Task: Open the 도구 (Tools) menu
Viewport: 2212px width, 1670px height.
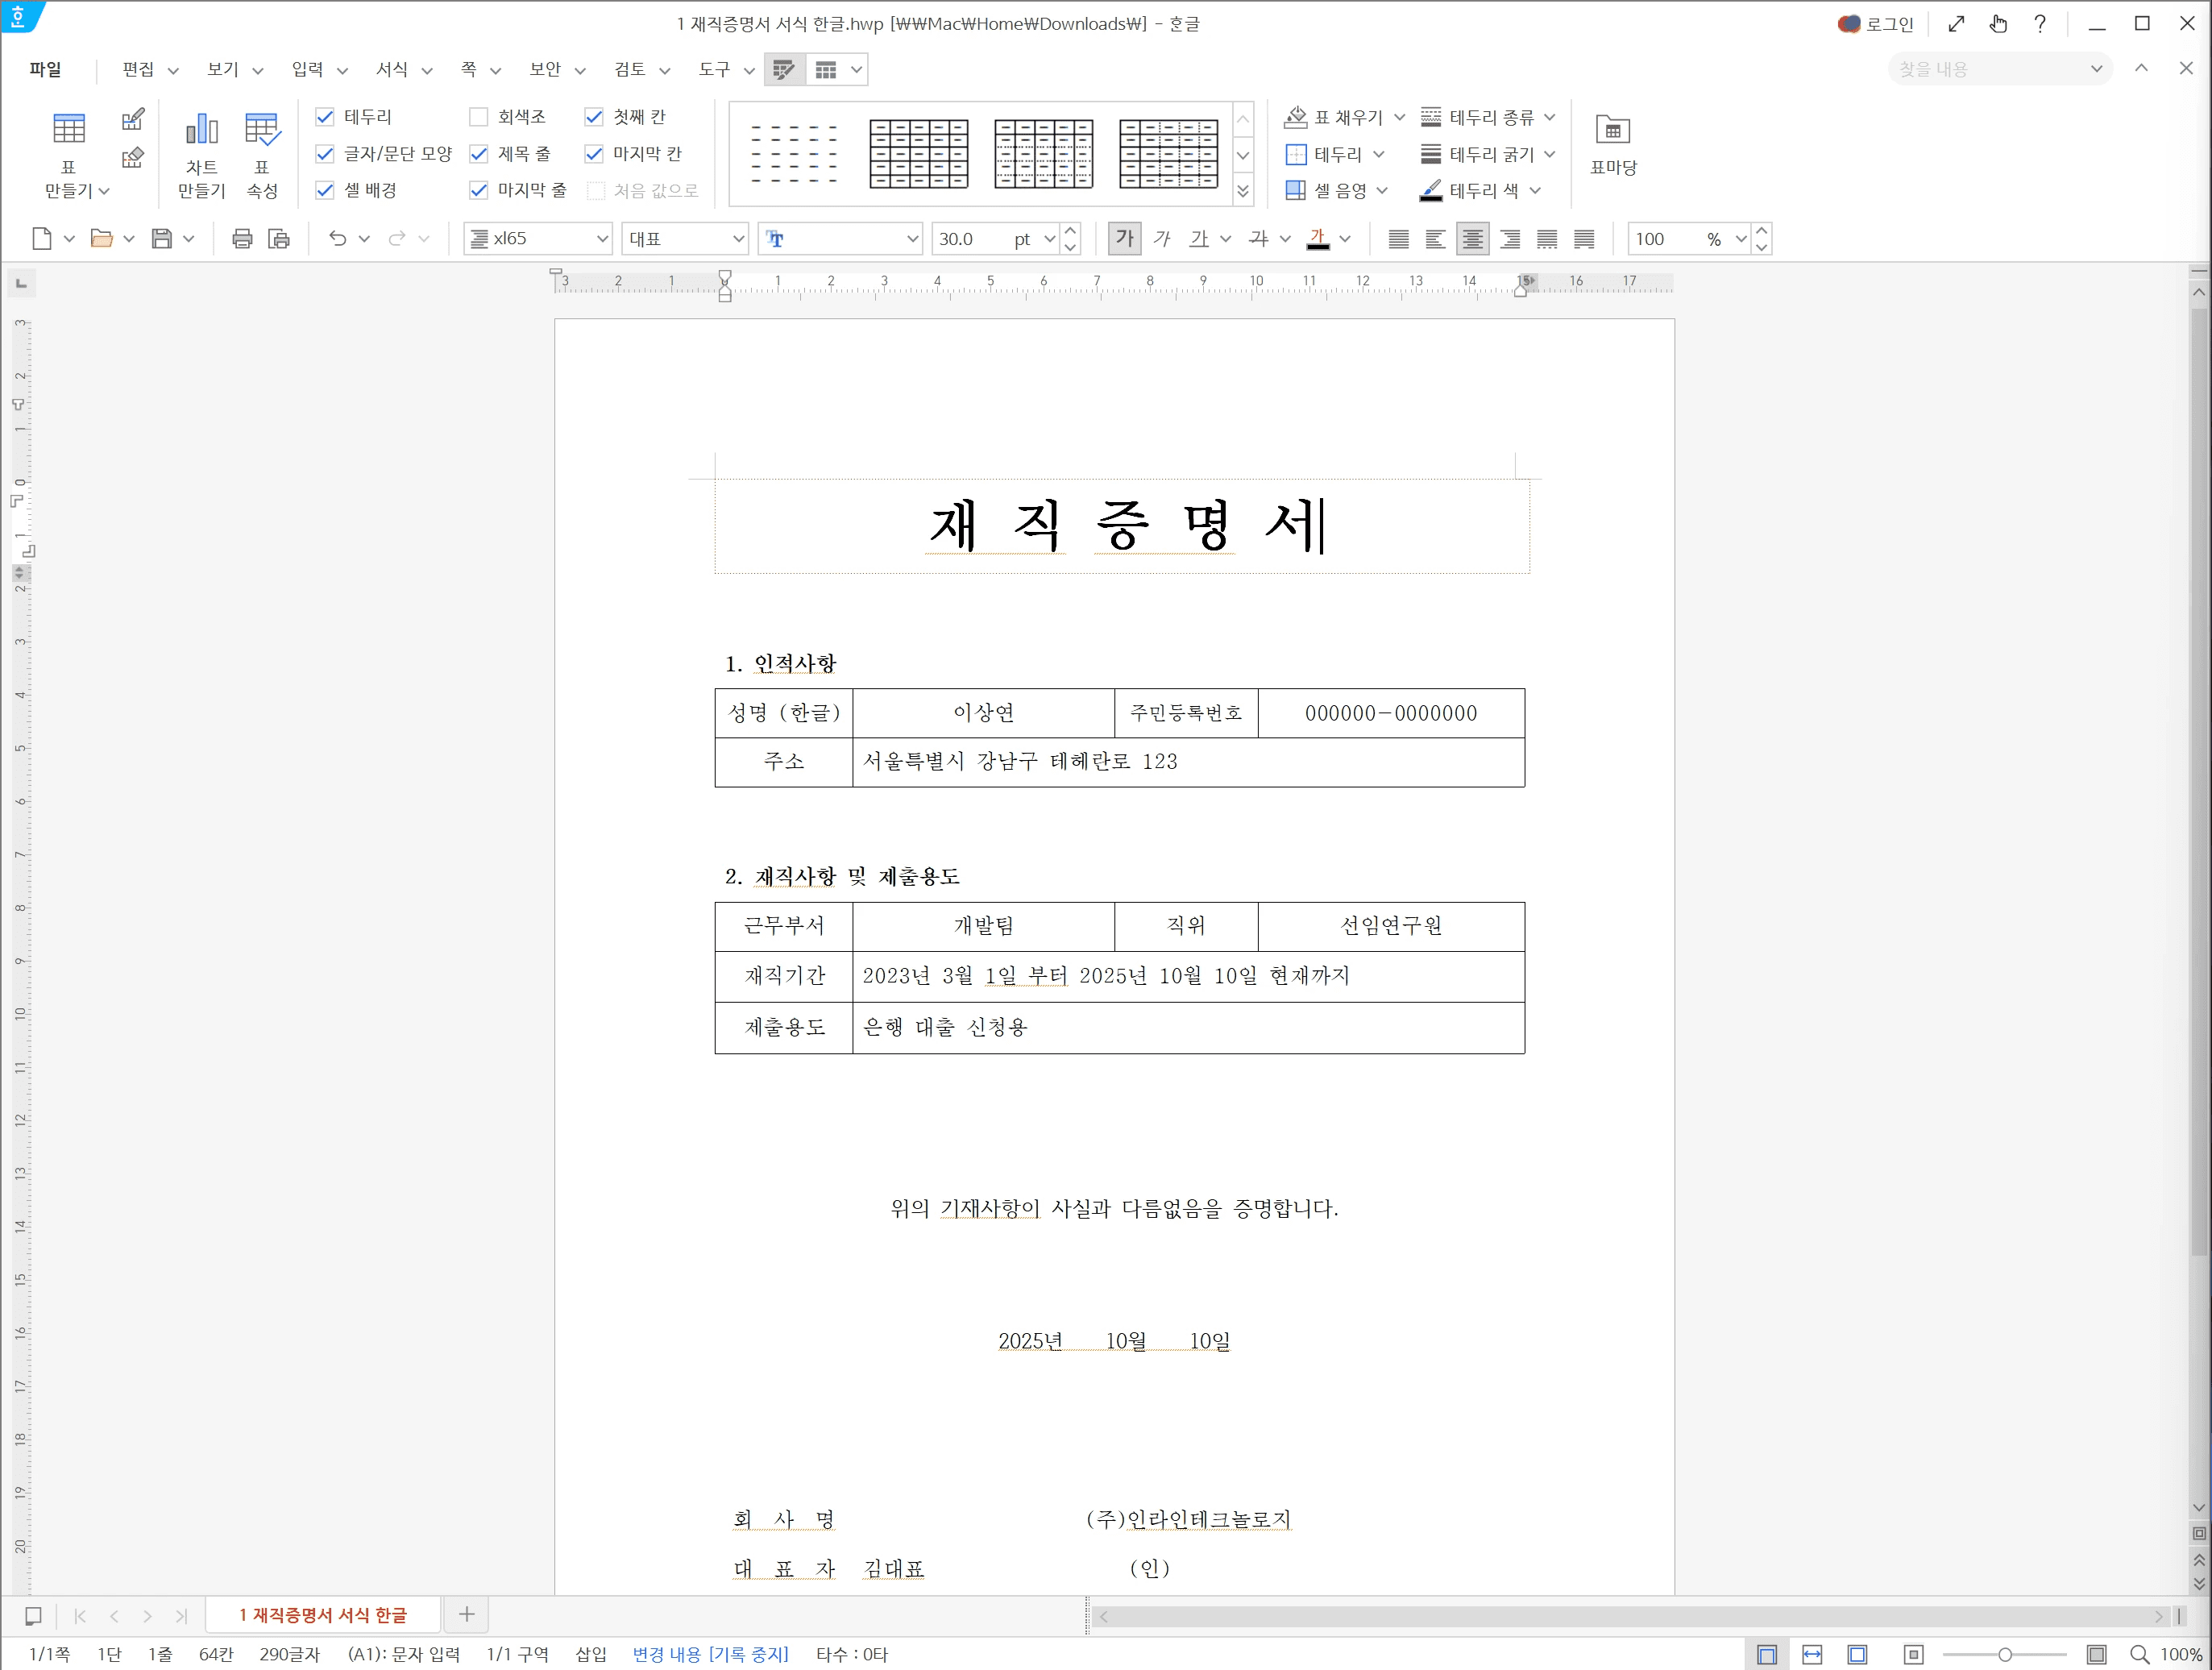Action: (x=718, y=69)
